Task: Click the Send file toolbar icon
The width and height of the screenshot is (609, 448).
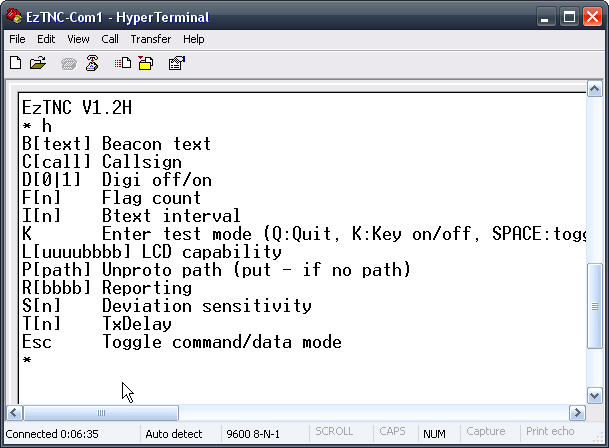Action: [123, 63]
